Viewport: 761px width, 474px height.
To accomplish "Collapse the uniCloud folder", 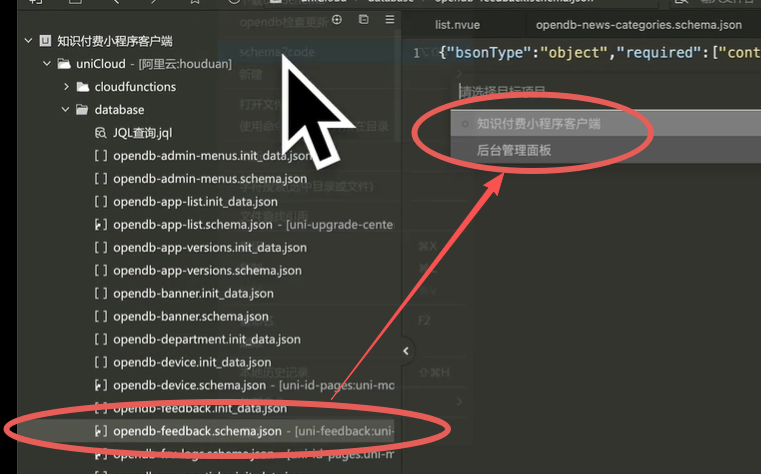I will (45, 64).
